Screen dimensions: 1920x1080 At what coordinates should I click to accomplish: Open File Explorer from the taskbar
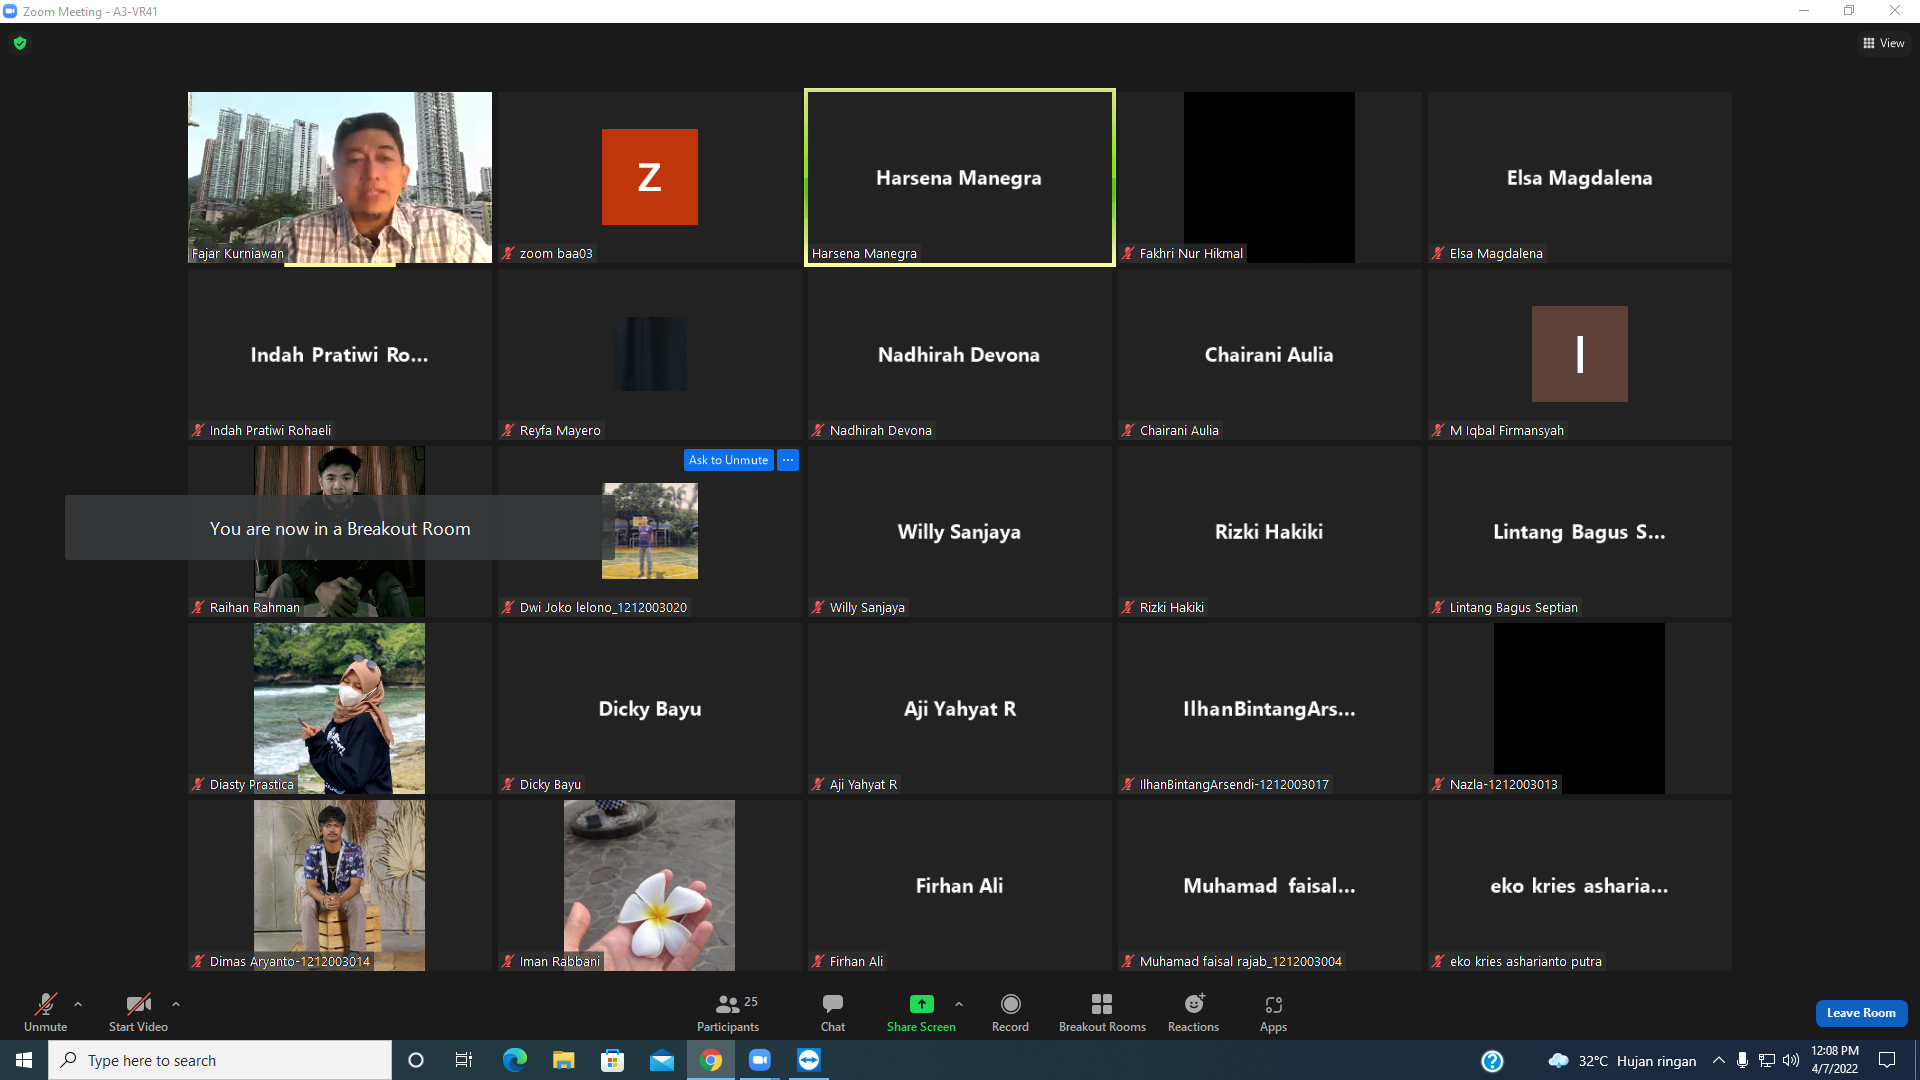click(563, 1060)
